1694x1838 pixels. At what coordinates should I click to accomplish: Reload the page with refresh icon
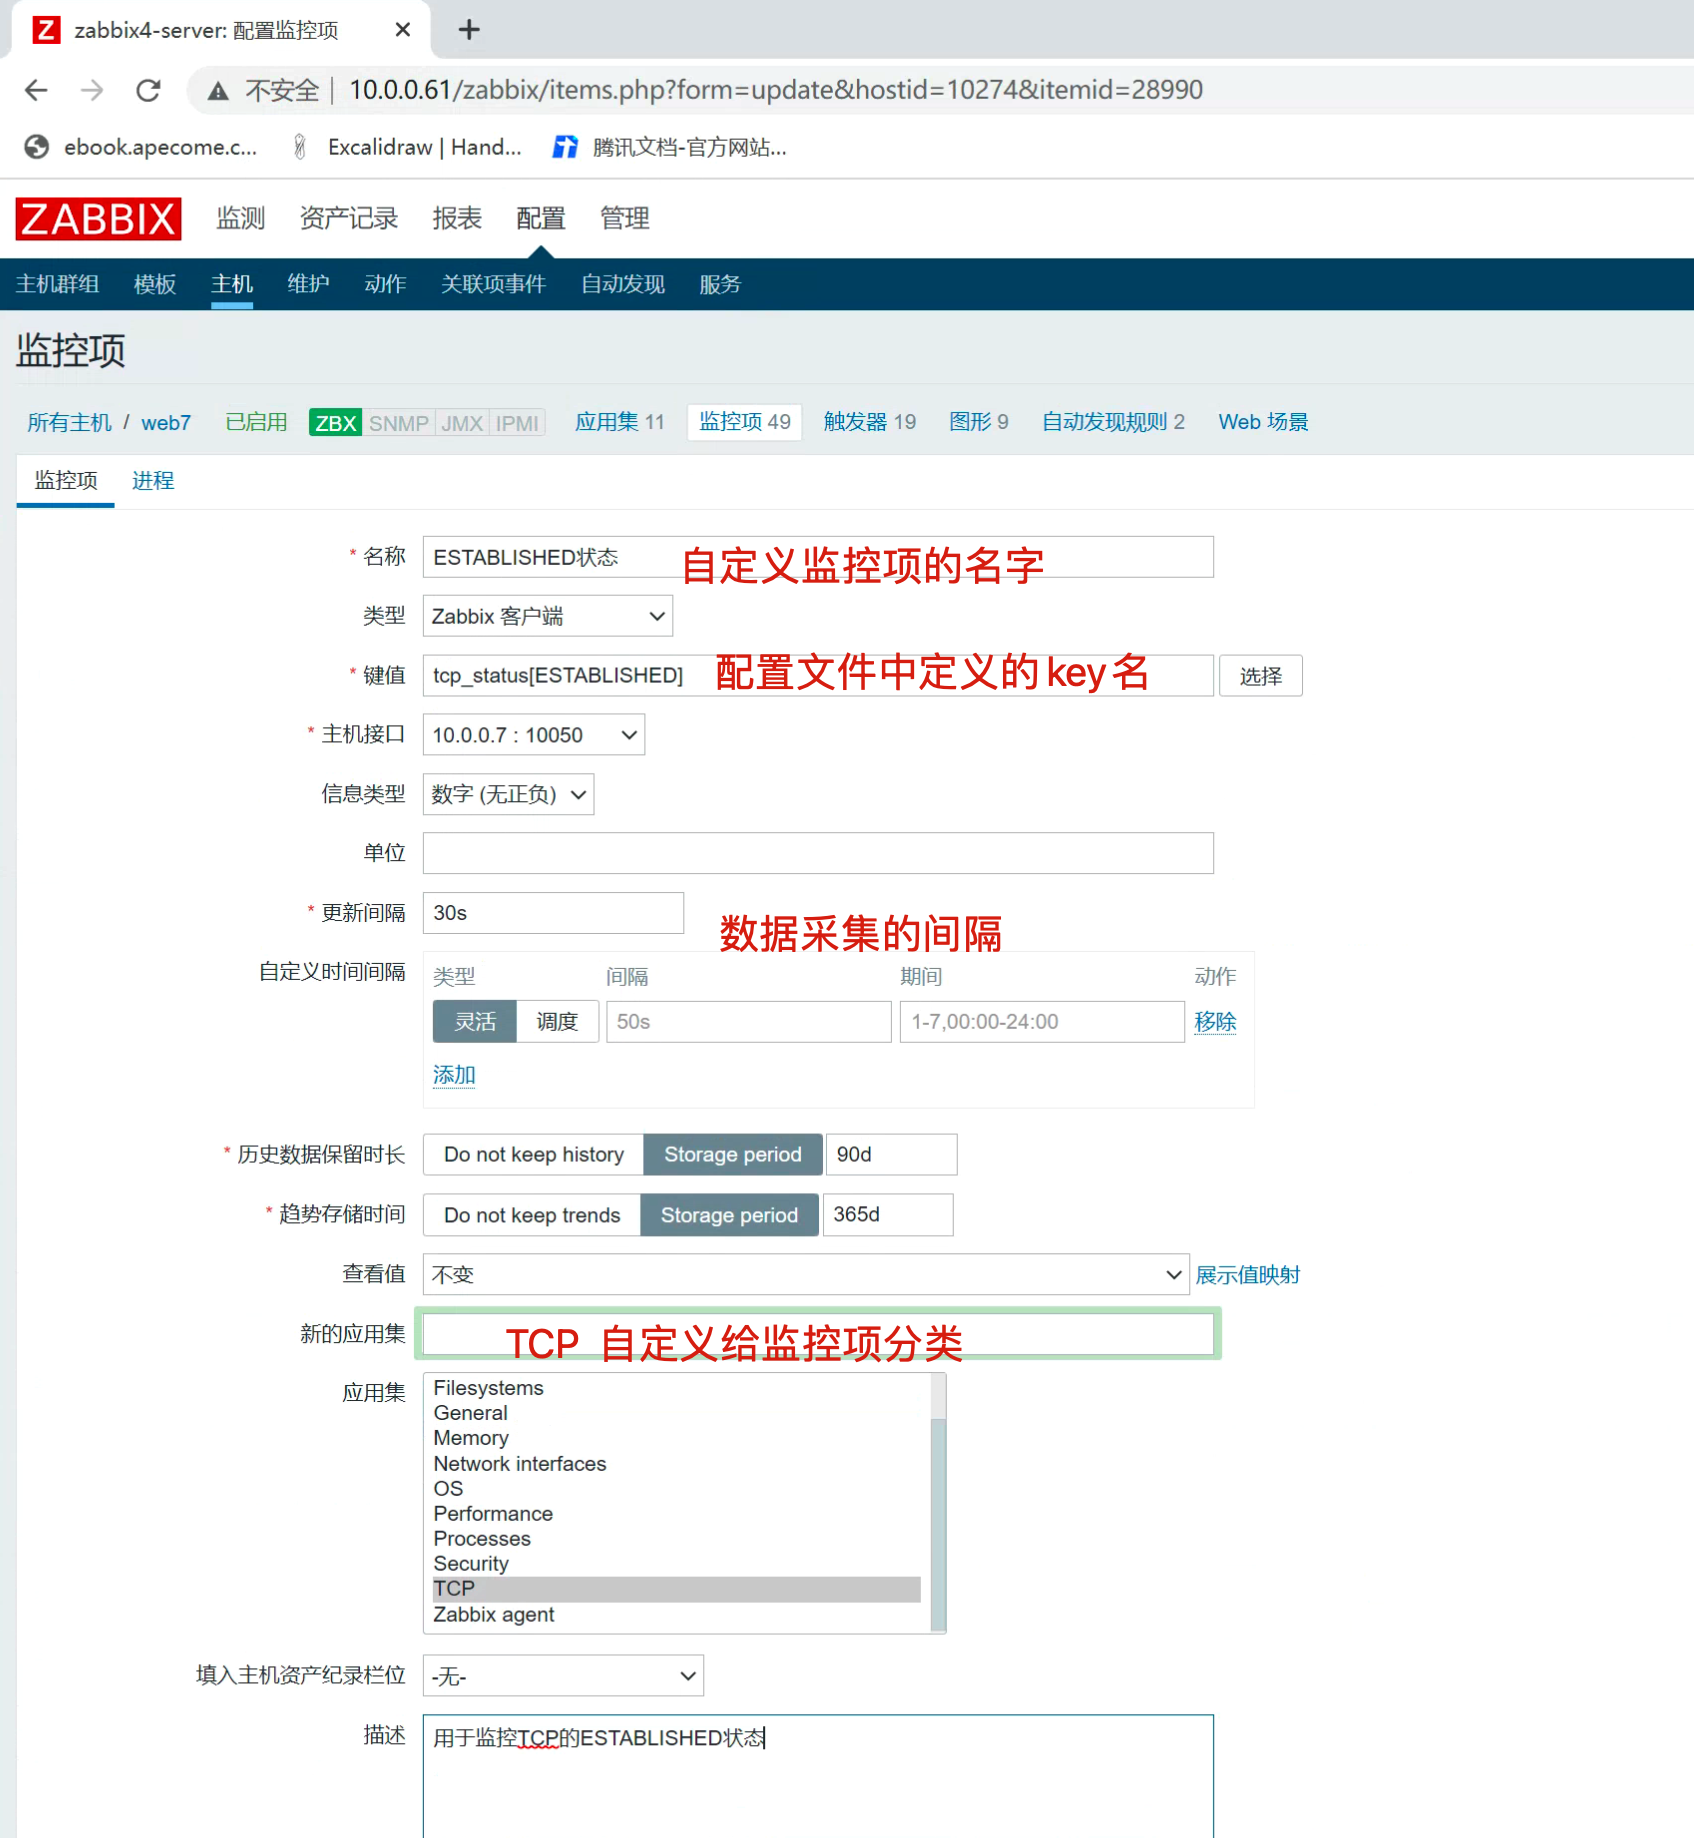pos(148,90)
